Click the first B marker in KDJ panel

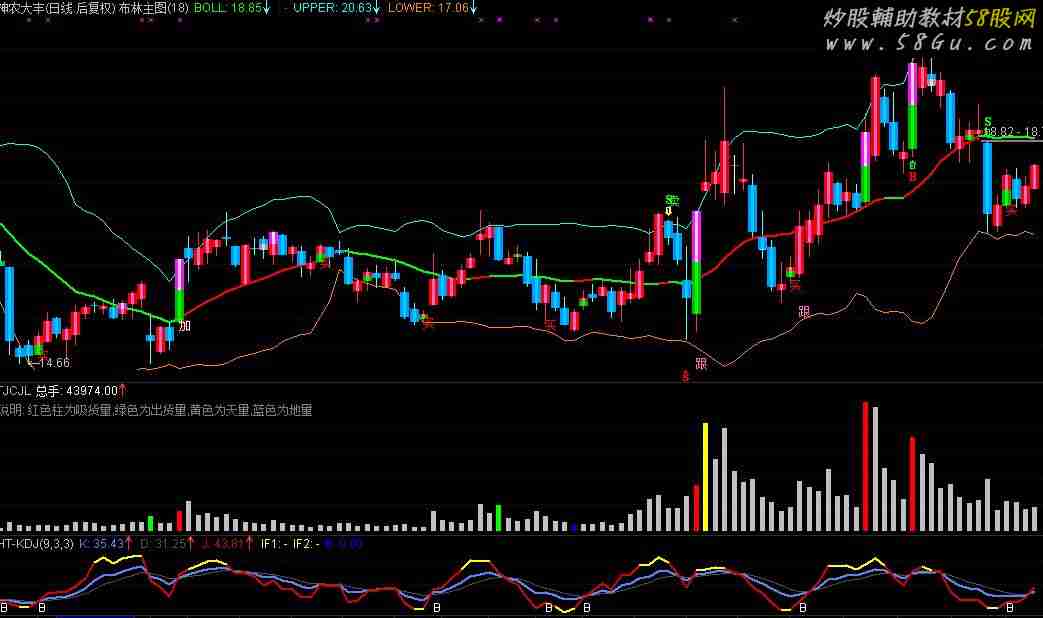coord(5,607)
